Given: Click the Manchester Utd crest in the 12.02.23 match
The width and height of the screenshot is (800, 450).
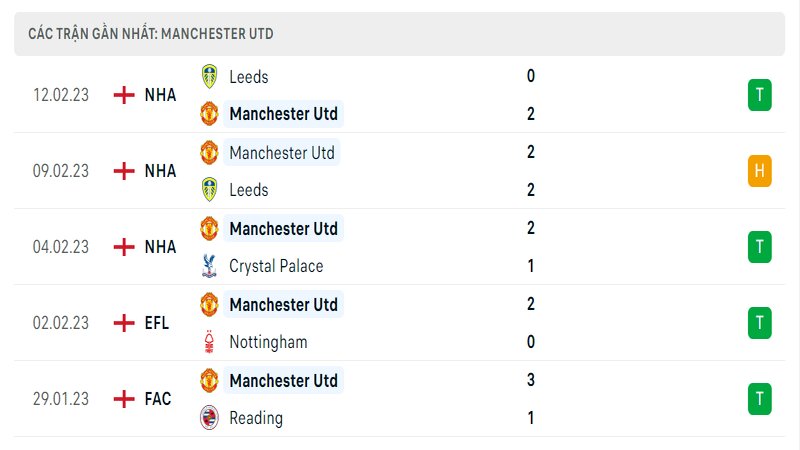Looking at the screenshot, I should pyautogui.click(x=209, y=113).
